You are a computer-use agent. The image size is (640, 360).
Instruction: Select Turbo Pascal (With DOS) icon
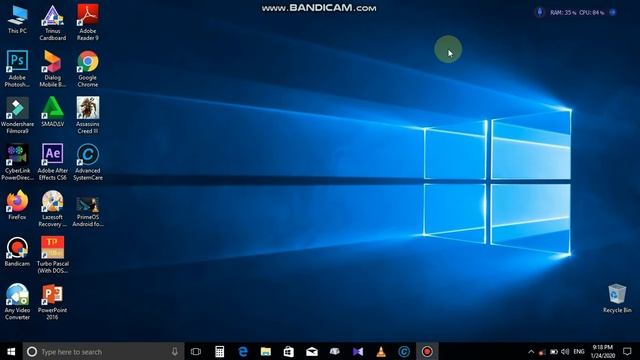(x=53, y=255)
